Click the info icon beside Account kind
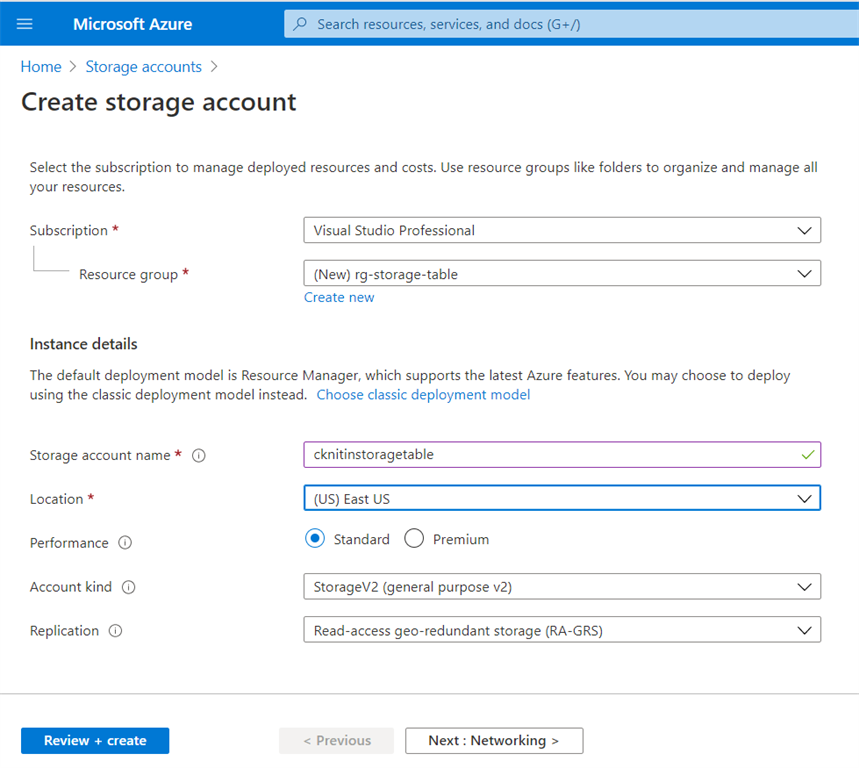859x768 pixels. click(129, 587)
